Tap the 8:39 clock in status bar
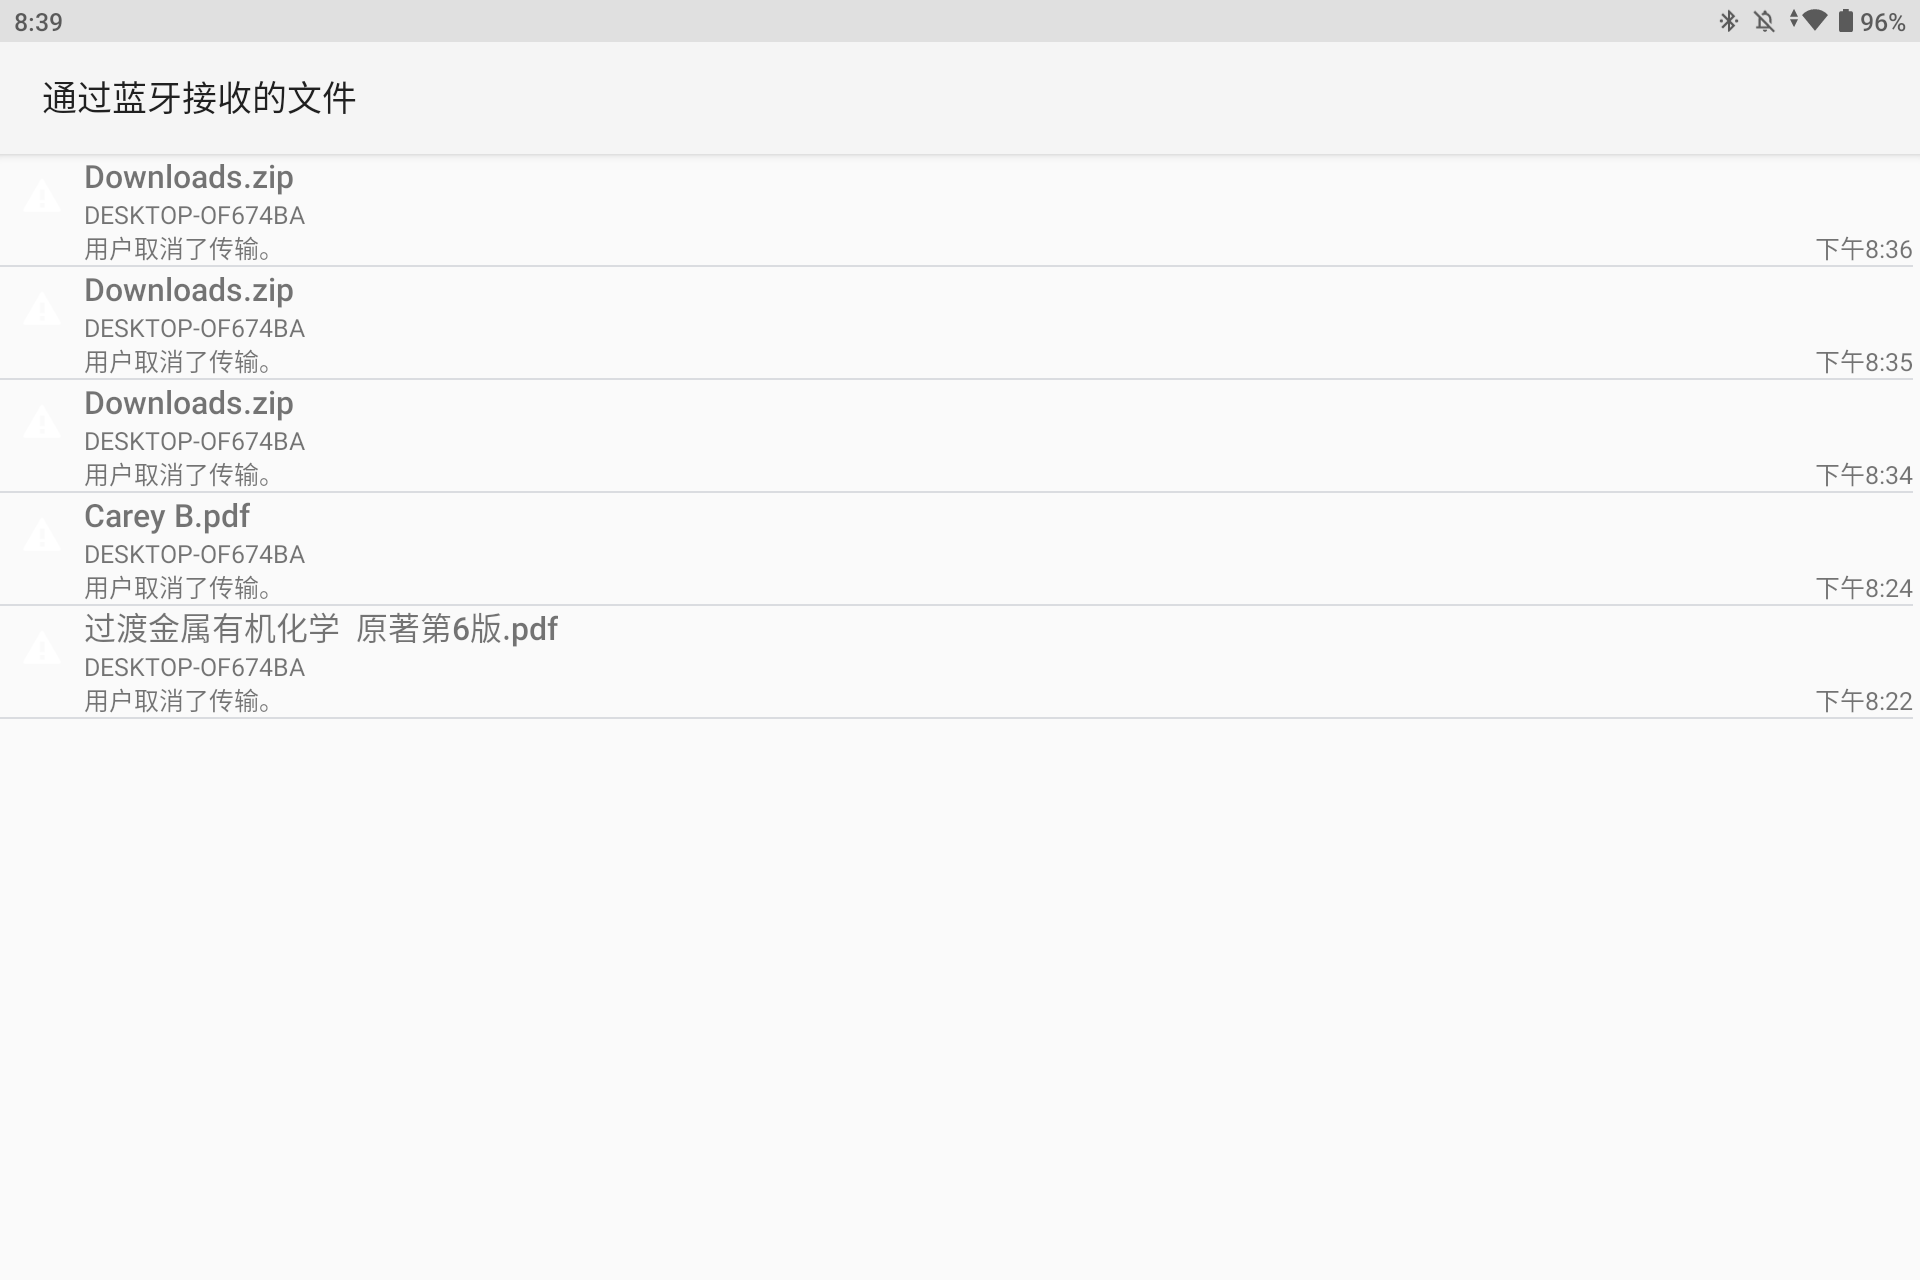1920x1280 pixels. (x=38, y=22)
